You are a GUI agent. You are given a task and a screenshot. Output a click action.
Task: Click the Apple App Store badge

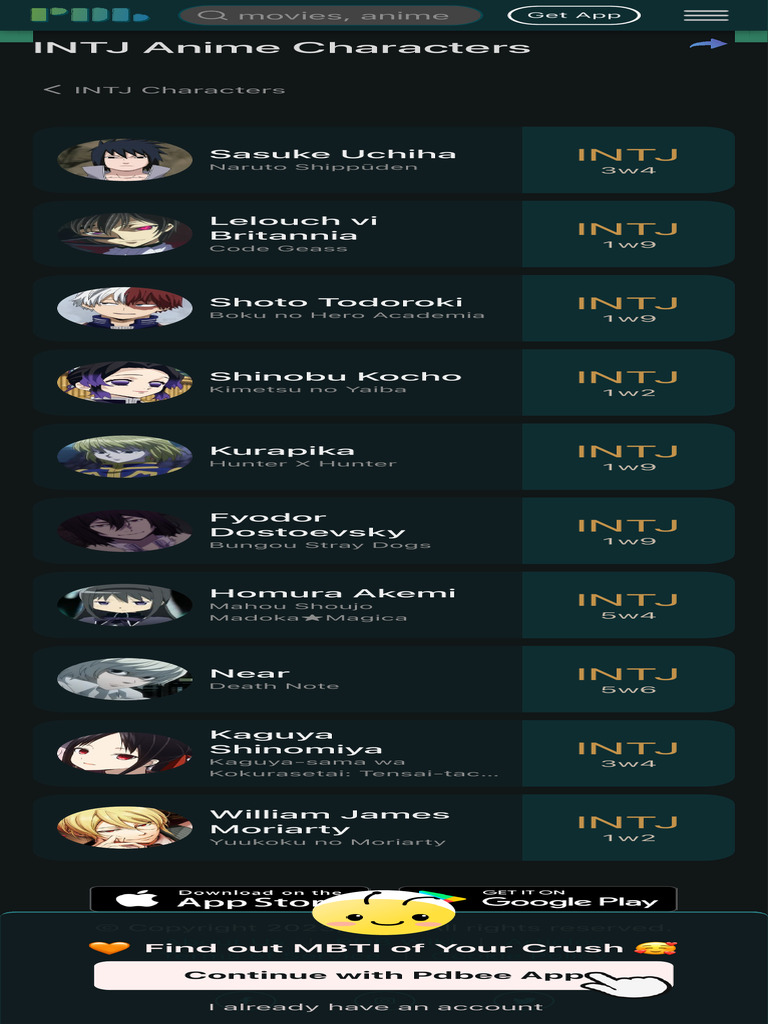tap(229, 899)
